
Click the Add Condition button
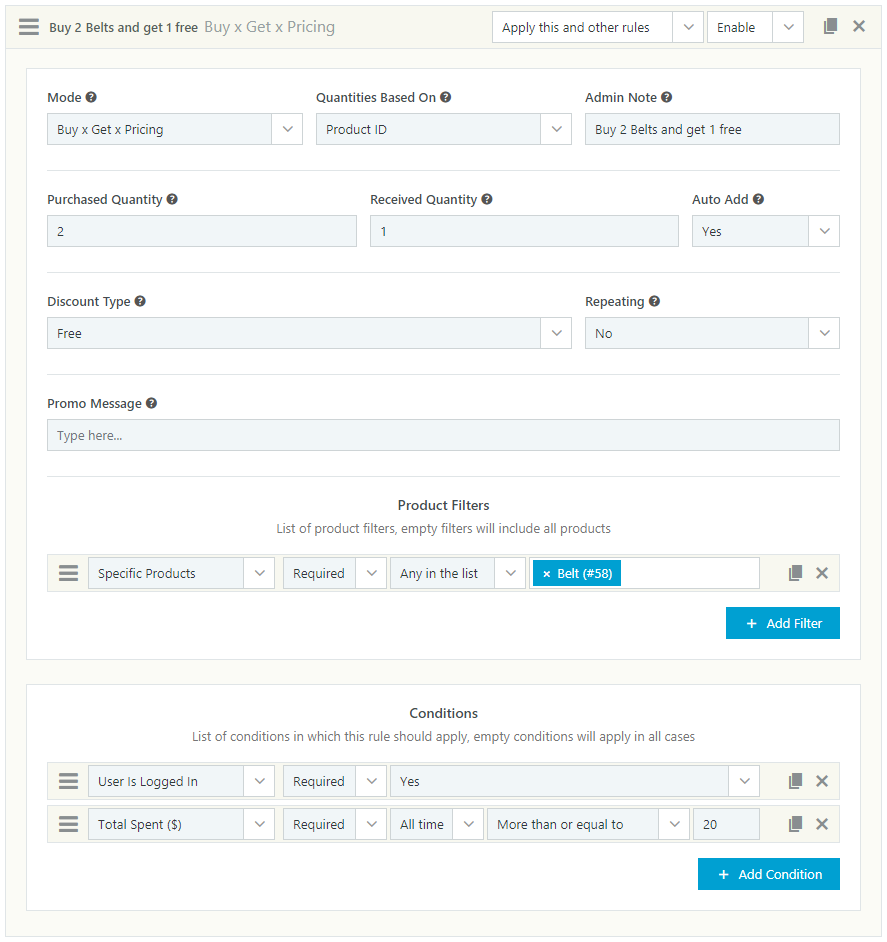click(x=768, y=874)
